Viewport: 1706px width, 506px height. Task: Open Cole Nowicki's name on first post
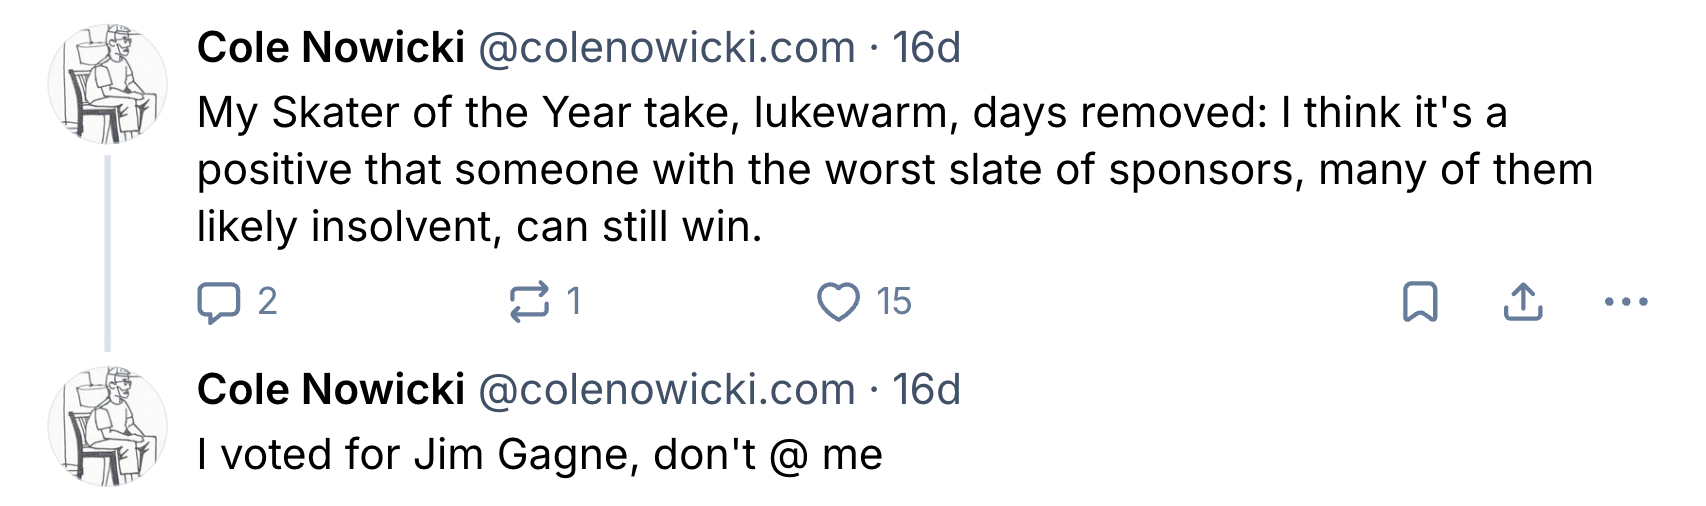click(331, 48)
